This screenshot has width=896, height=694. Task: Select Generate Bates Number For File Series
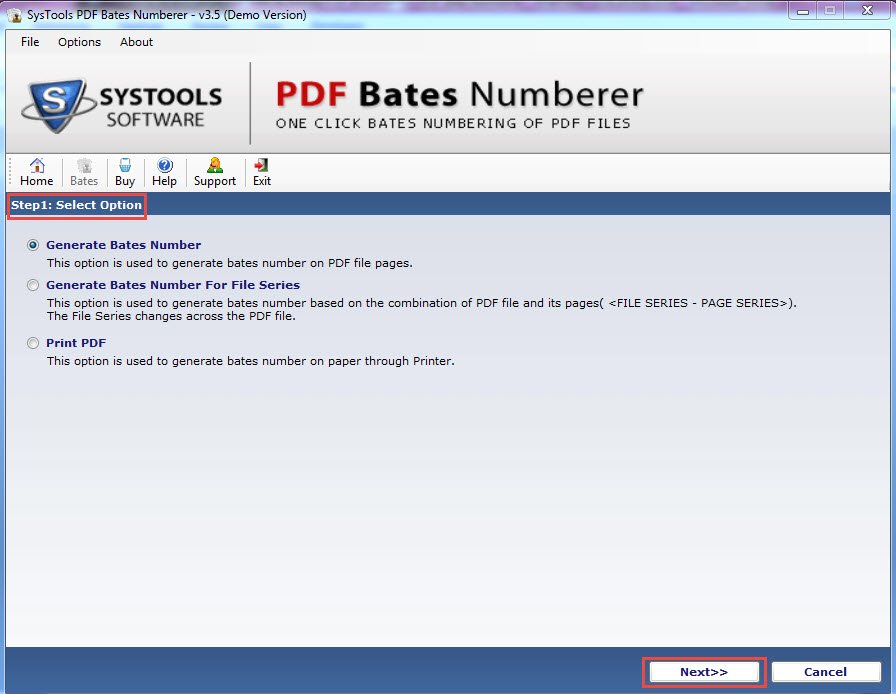[x=33, y=285]
